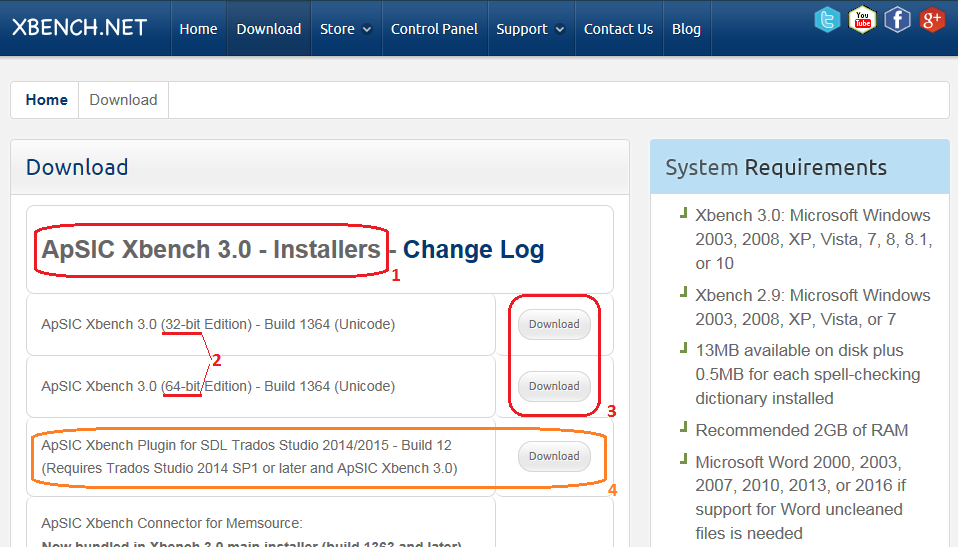Open the Change Log link

click(x=473, y=249)
